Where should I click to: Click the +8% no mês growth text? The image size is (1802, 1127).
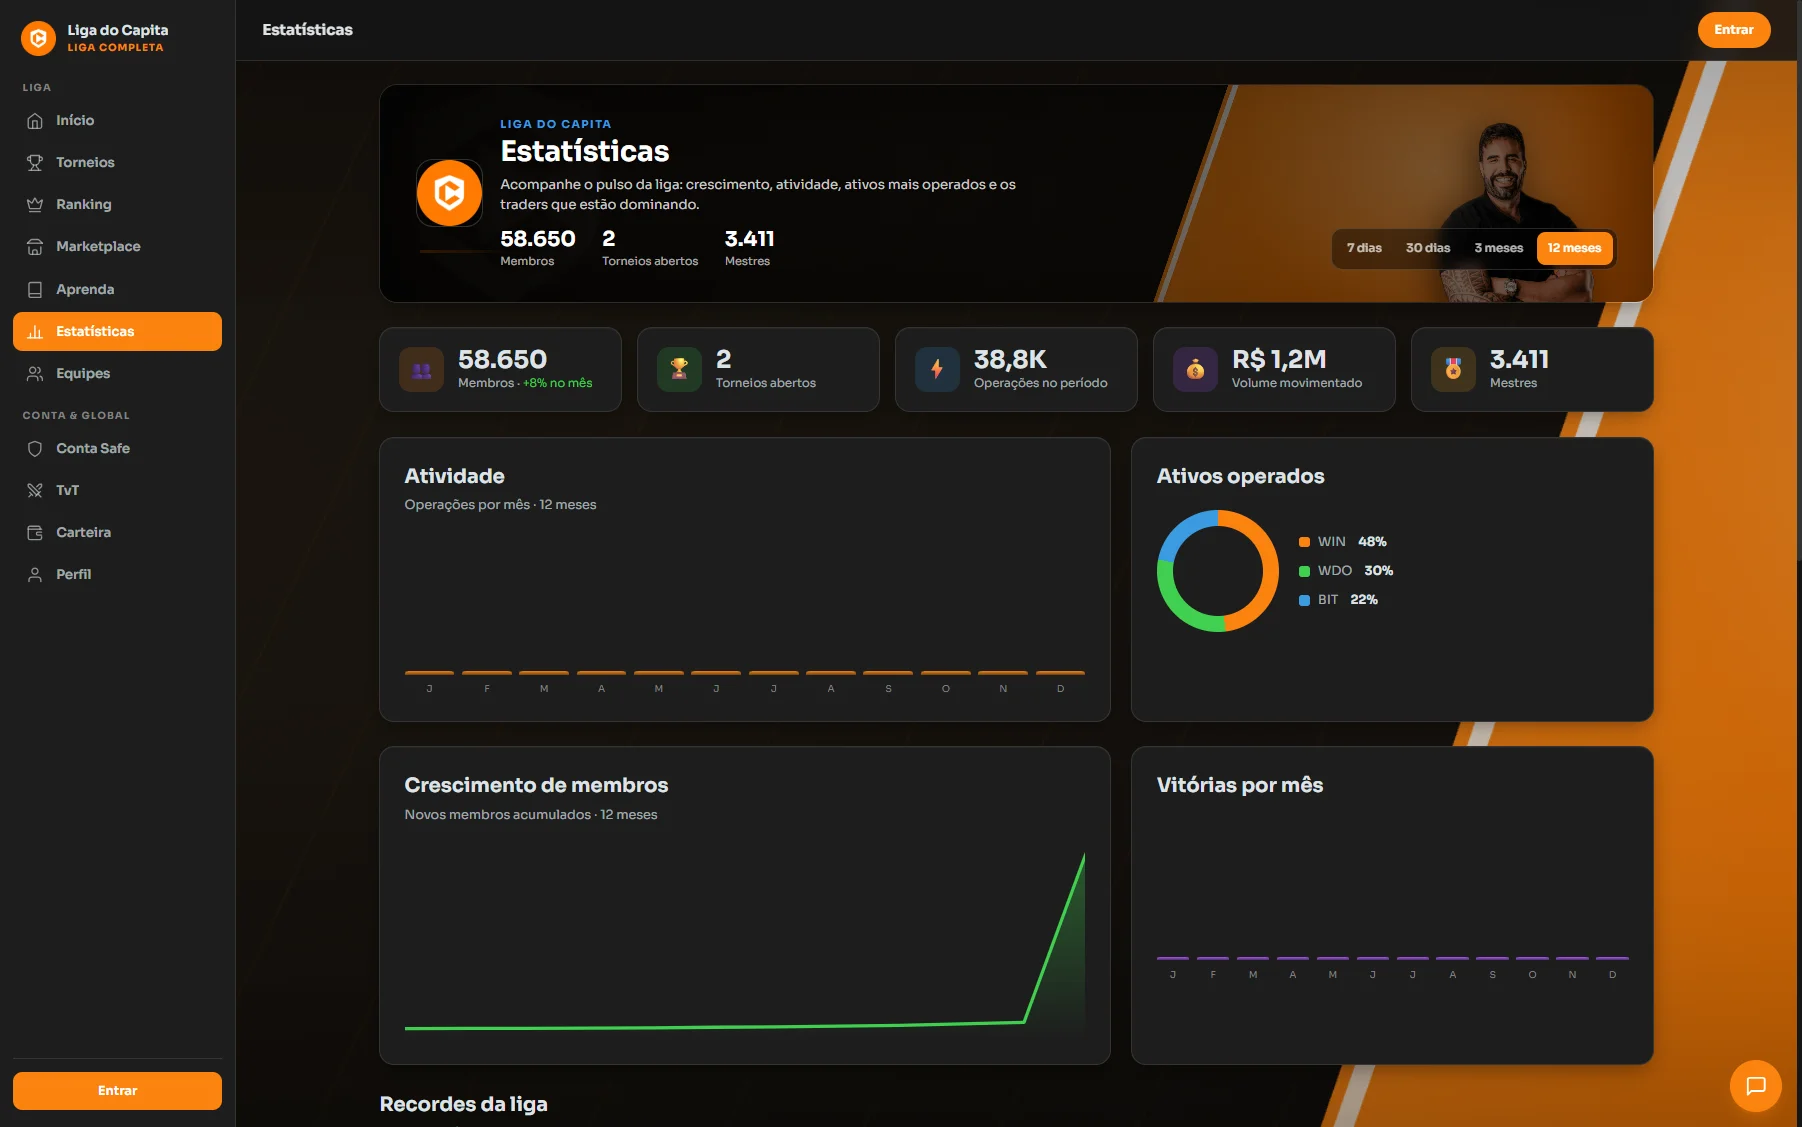point(558,383)
